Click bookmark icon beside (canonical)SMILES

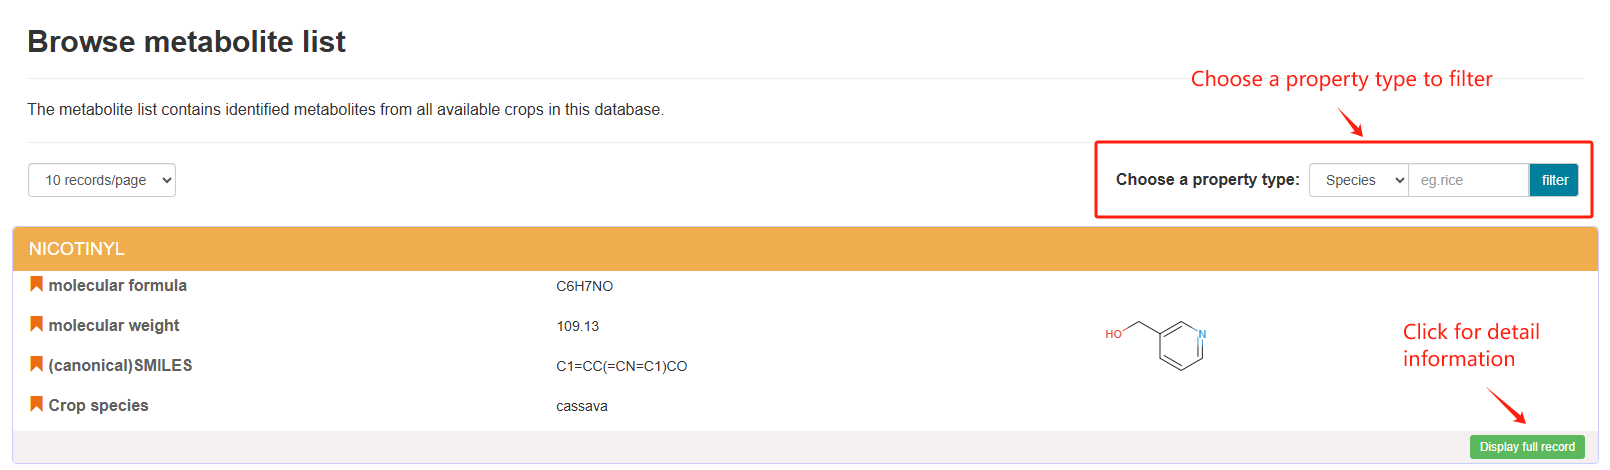click(36, 364)
